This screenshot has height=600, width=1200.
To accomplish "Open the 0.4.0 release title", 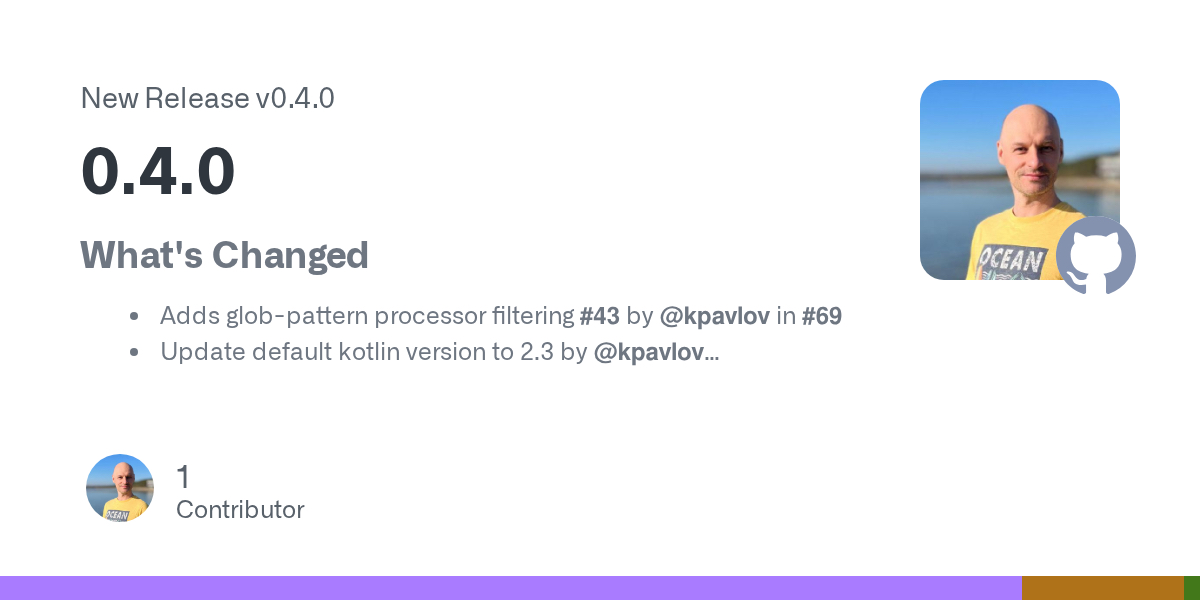I will click(x=158, y=171).
